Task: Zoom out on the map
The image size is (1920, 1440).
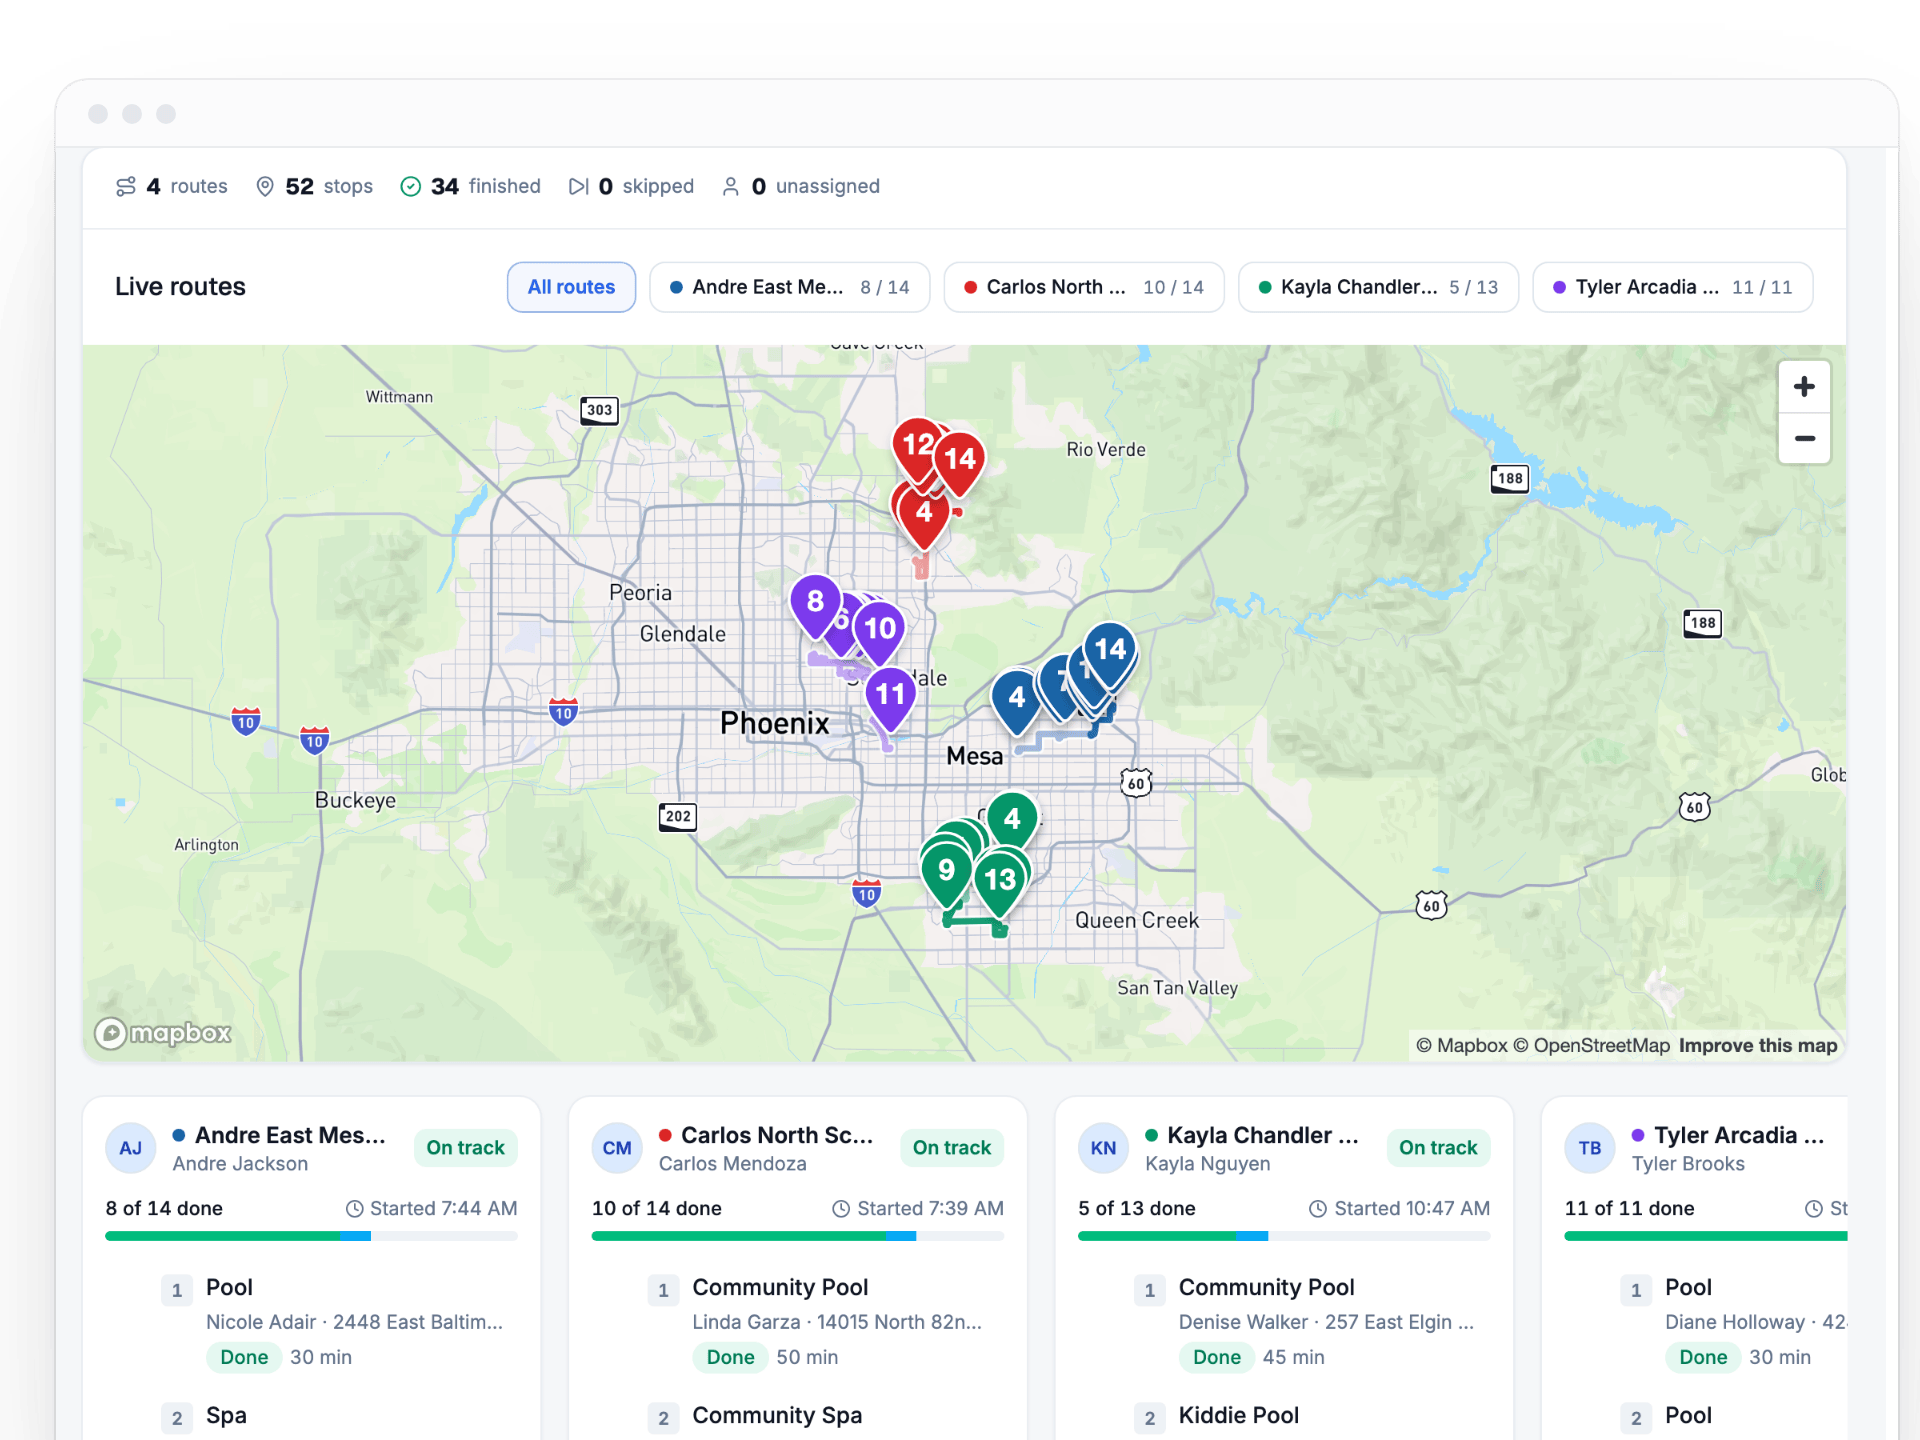Action: click(x=1804, y=439)
